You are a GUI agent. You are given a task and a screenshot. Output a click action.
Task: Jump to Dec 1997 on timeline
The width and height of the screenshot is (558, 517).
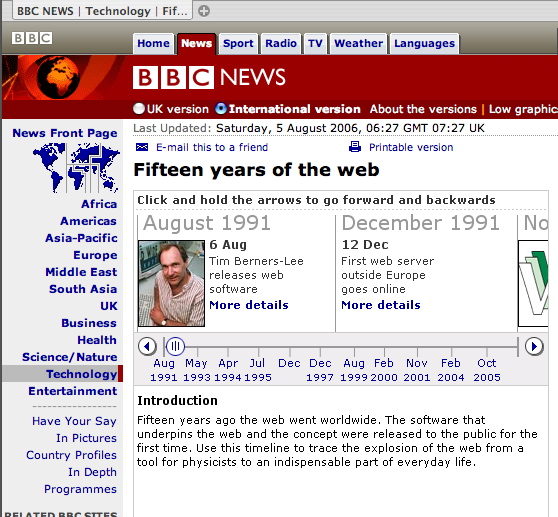(x=320, y=370)
